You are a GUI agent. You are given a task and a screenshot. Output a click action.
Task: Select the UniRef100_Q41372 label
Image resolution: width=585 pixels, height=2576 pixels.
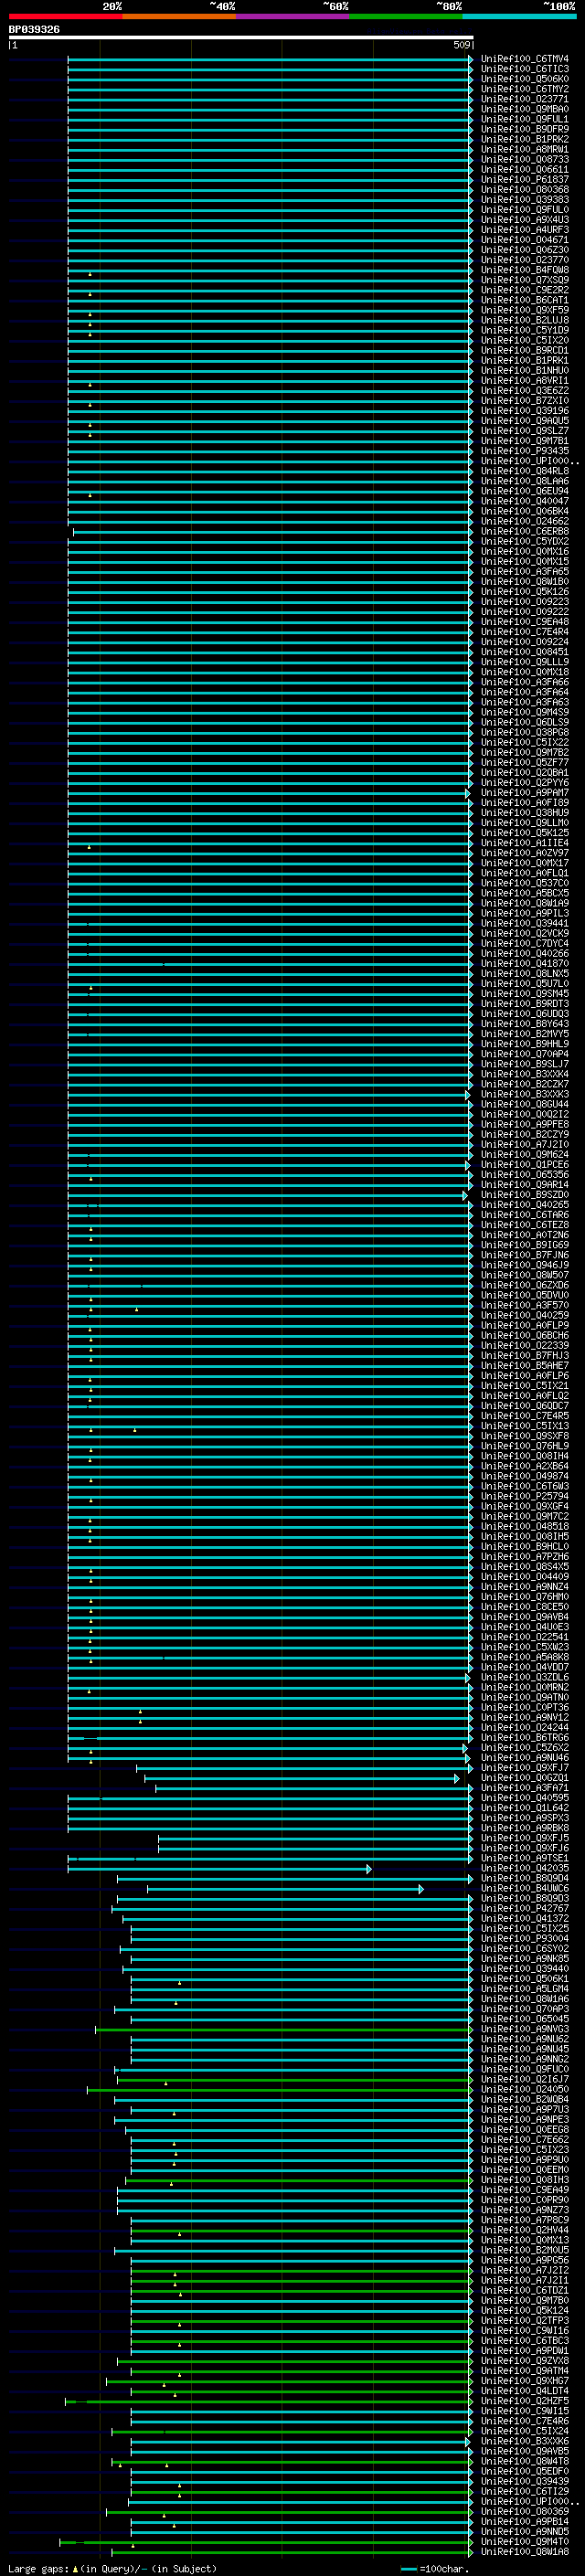(x=525, y=1918)
